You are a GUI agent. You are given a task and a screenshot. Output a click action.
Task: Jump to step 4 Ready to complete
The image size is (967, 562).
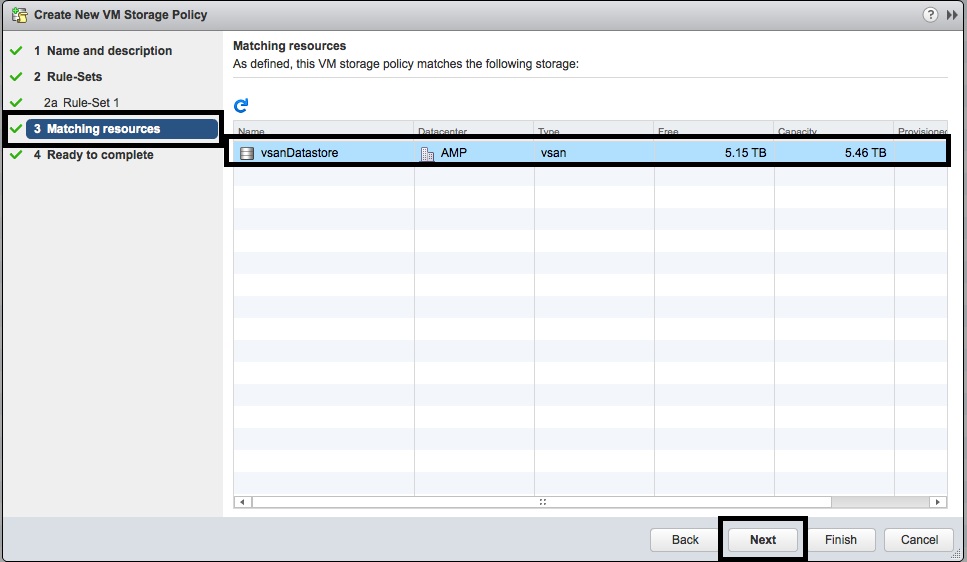coord(100,155)
